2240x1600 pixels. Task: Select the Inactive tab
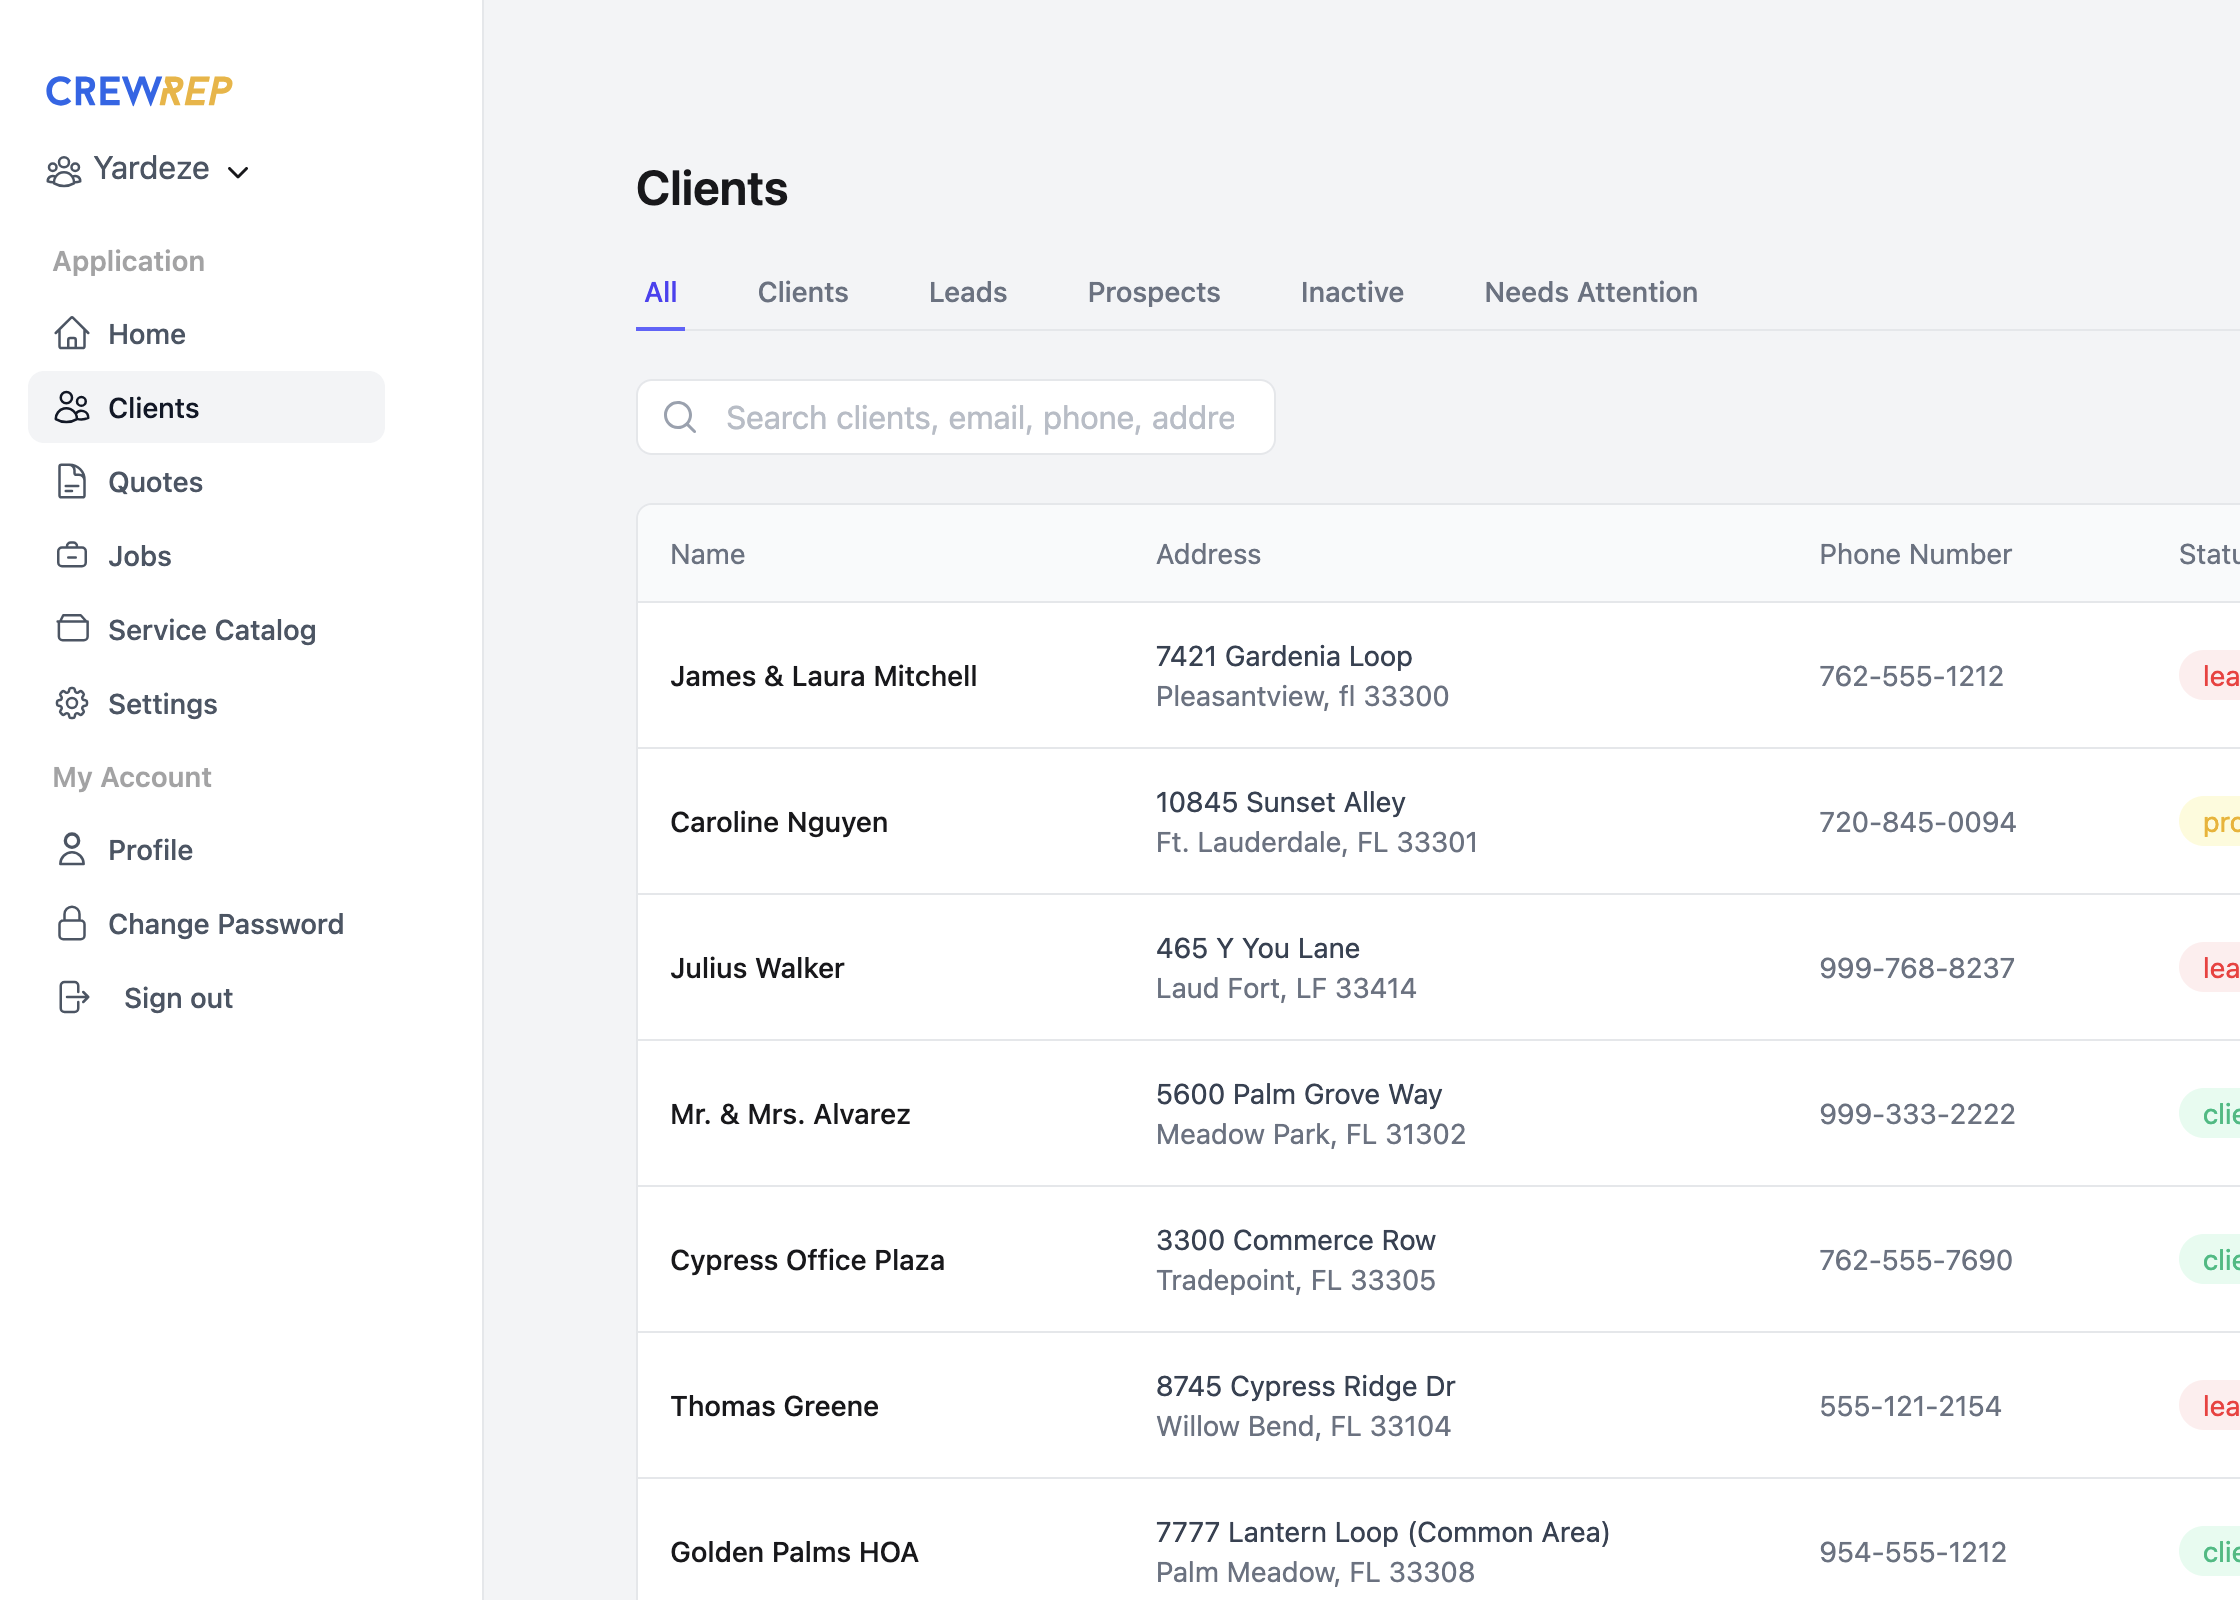[x=1351, y=292]
